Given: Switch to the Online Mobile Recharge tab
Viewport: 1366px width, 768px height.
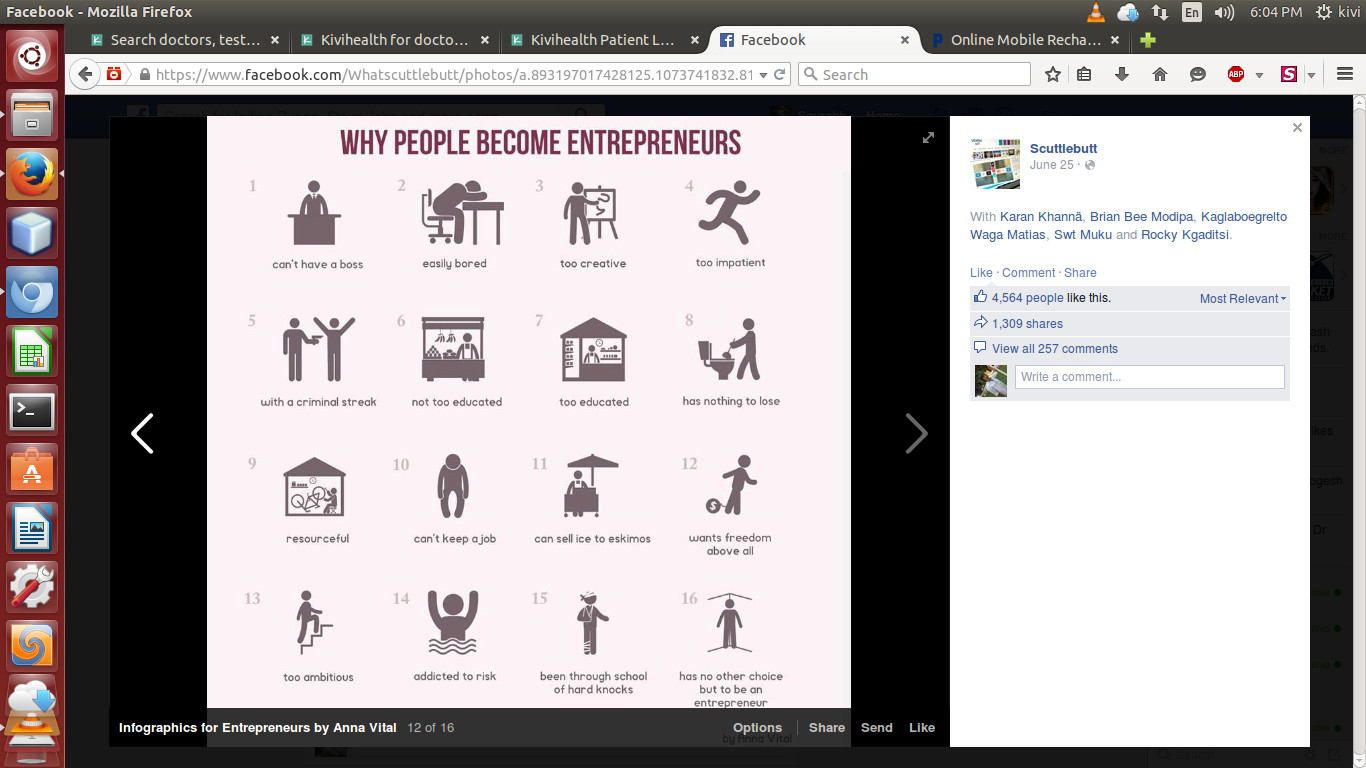Looking at the screenshot, I should coord(1024,40).
